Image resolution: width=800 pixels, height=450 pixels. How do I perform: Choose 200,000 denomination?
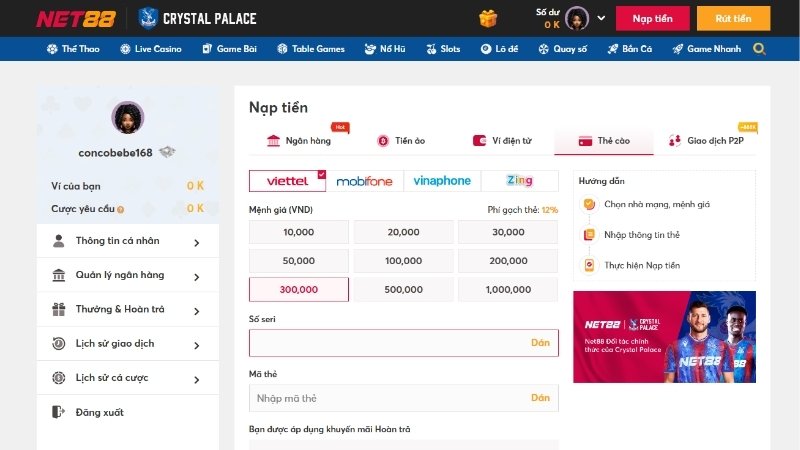tap(508, 261)
